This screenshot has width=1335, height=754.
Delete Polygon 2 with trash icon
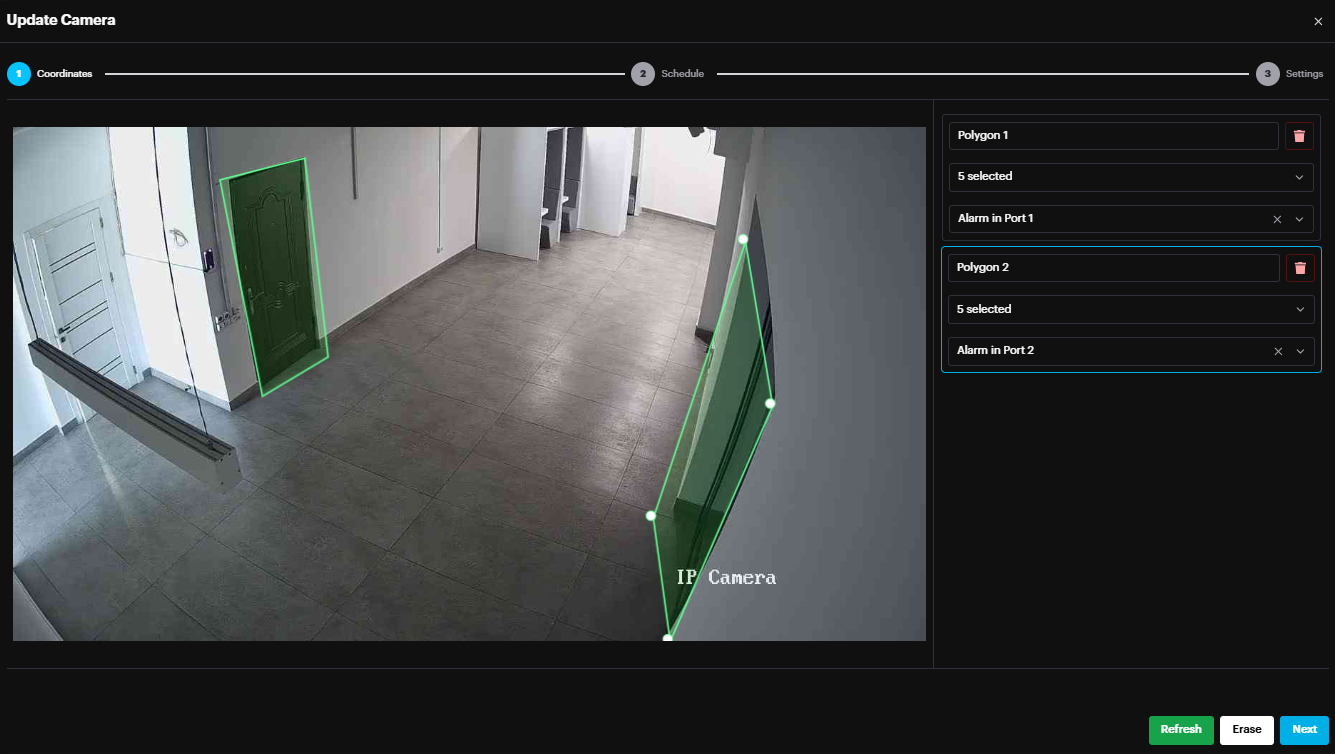pyautogui.click(x=1299, y=268)
